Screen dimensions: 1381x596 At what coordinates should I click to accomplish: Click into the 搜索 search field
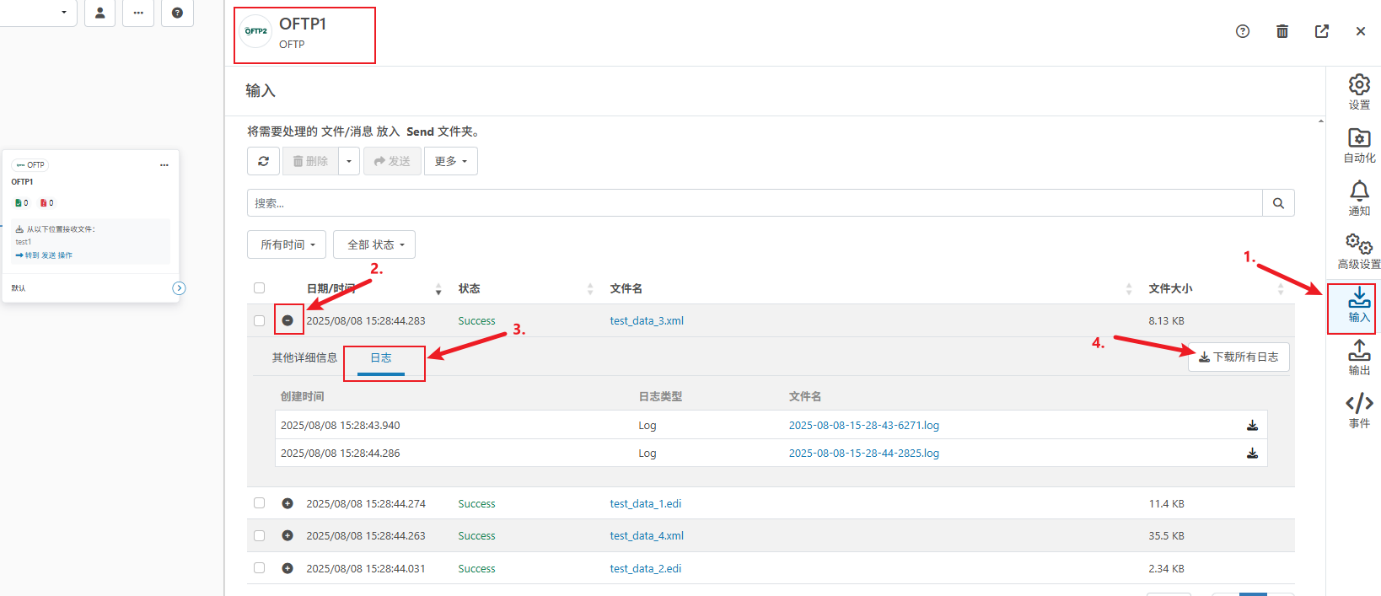click(x=754, y=203)
